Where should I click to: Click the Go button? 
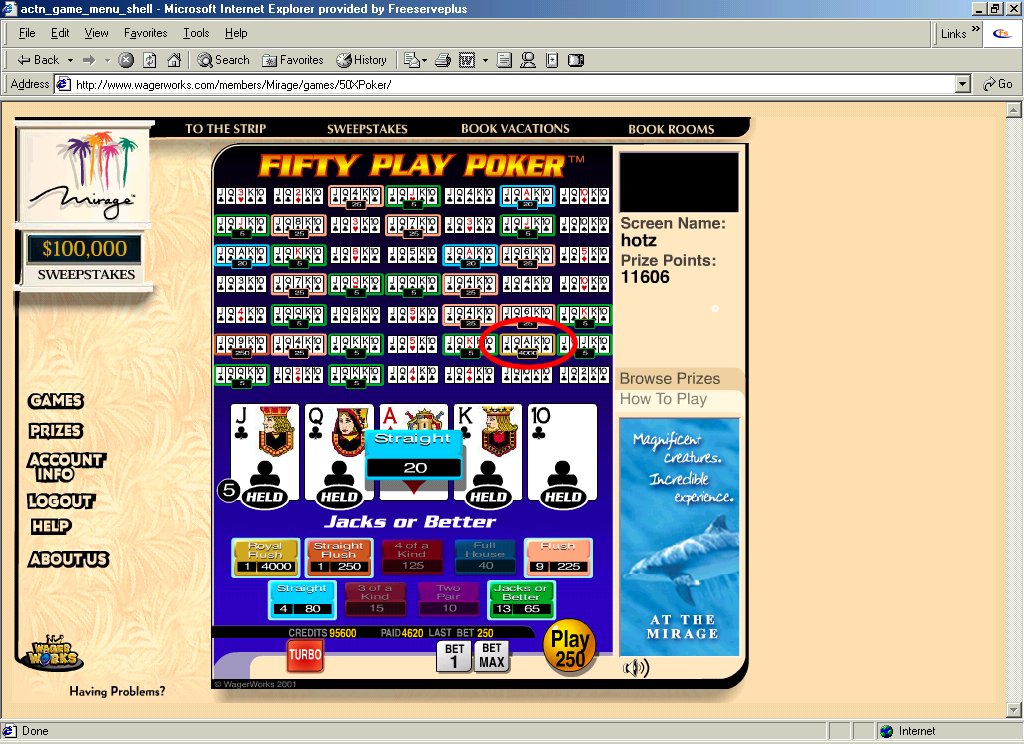click(x=998, y=84)
